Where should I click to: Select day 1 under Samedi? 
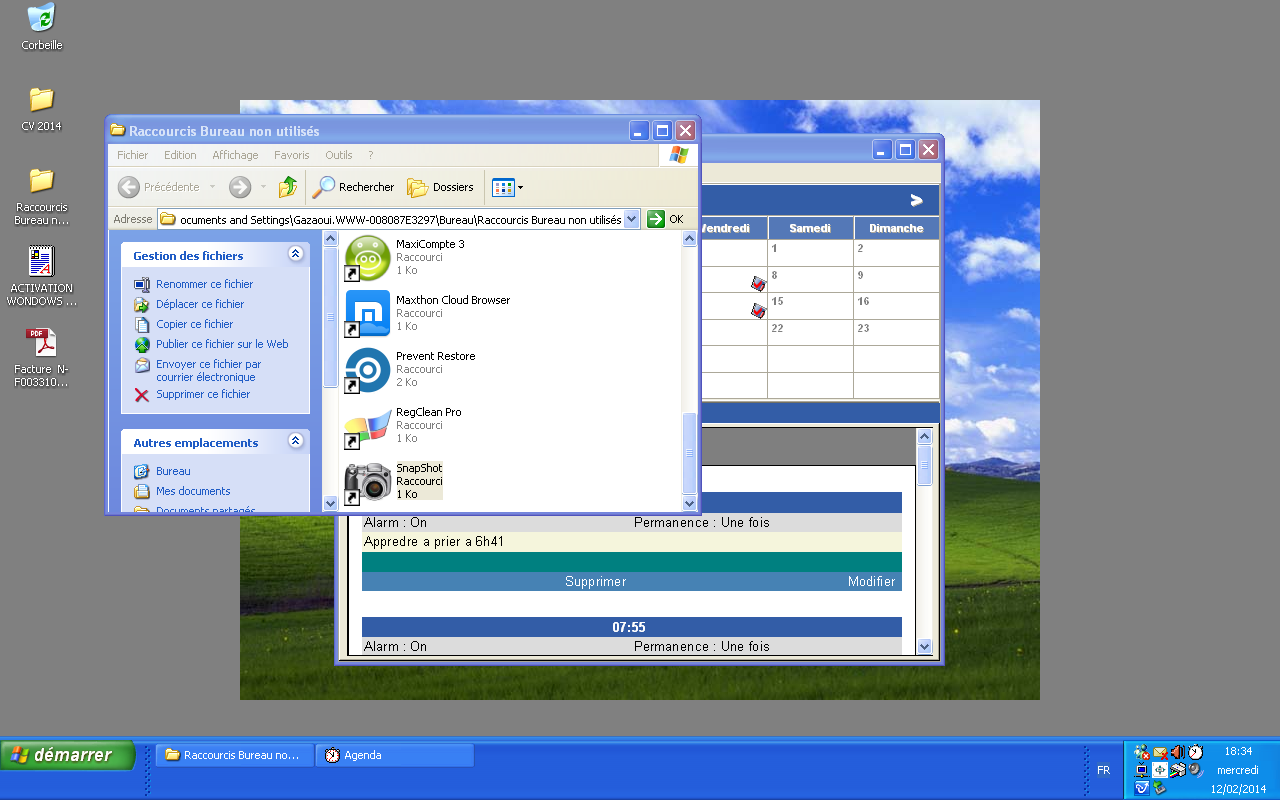pos(810,252)
